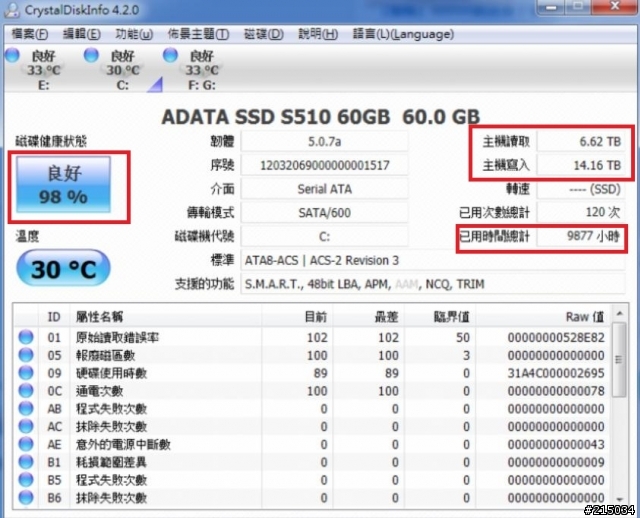640x518 pixels.
Task: Open the 語言(L)(Language) menu
Action: tap(403, 34)
